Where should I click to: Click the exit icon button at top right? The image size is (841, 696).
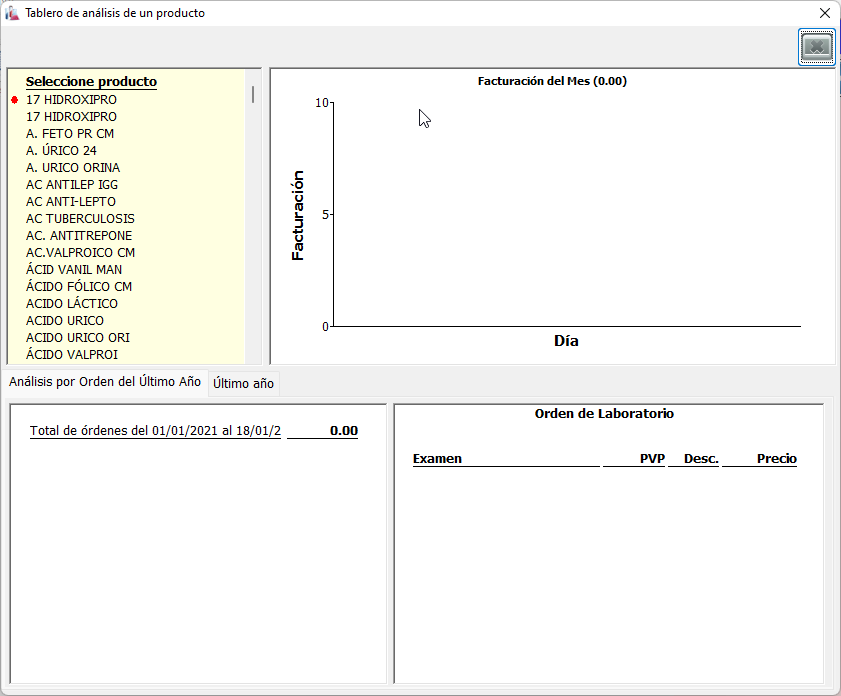click(x=816, y=47)
